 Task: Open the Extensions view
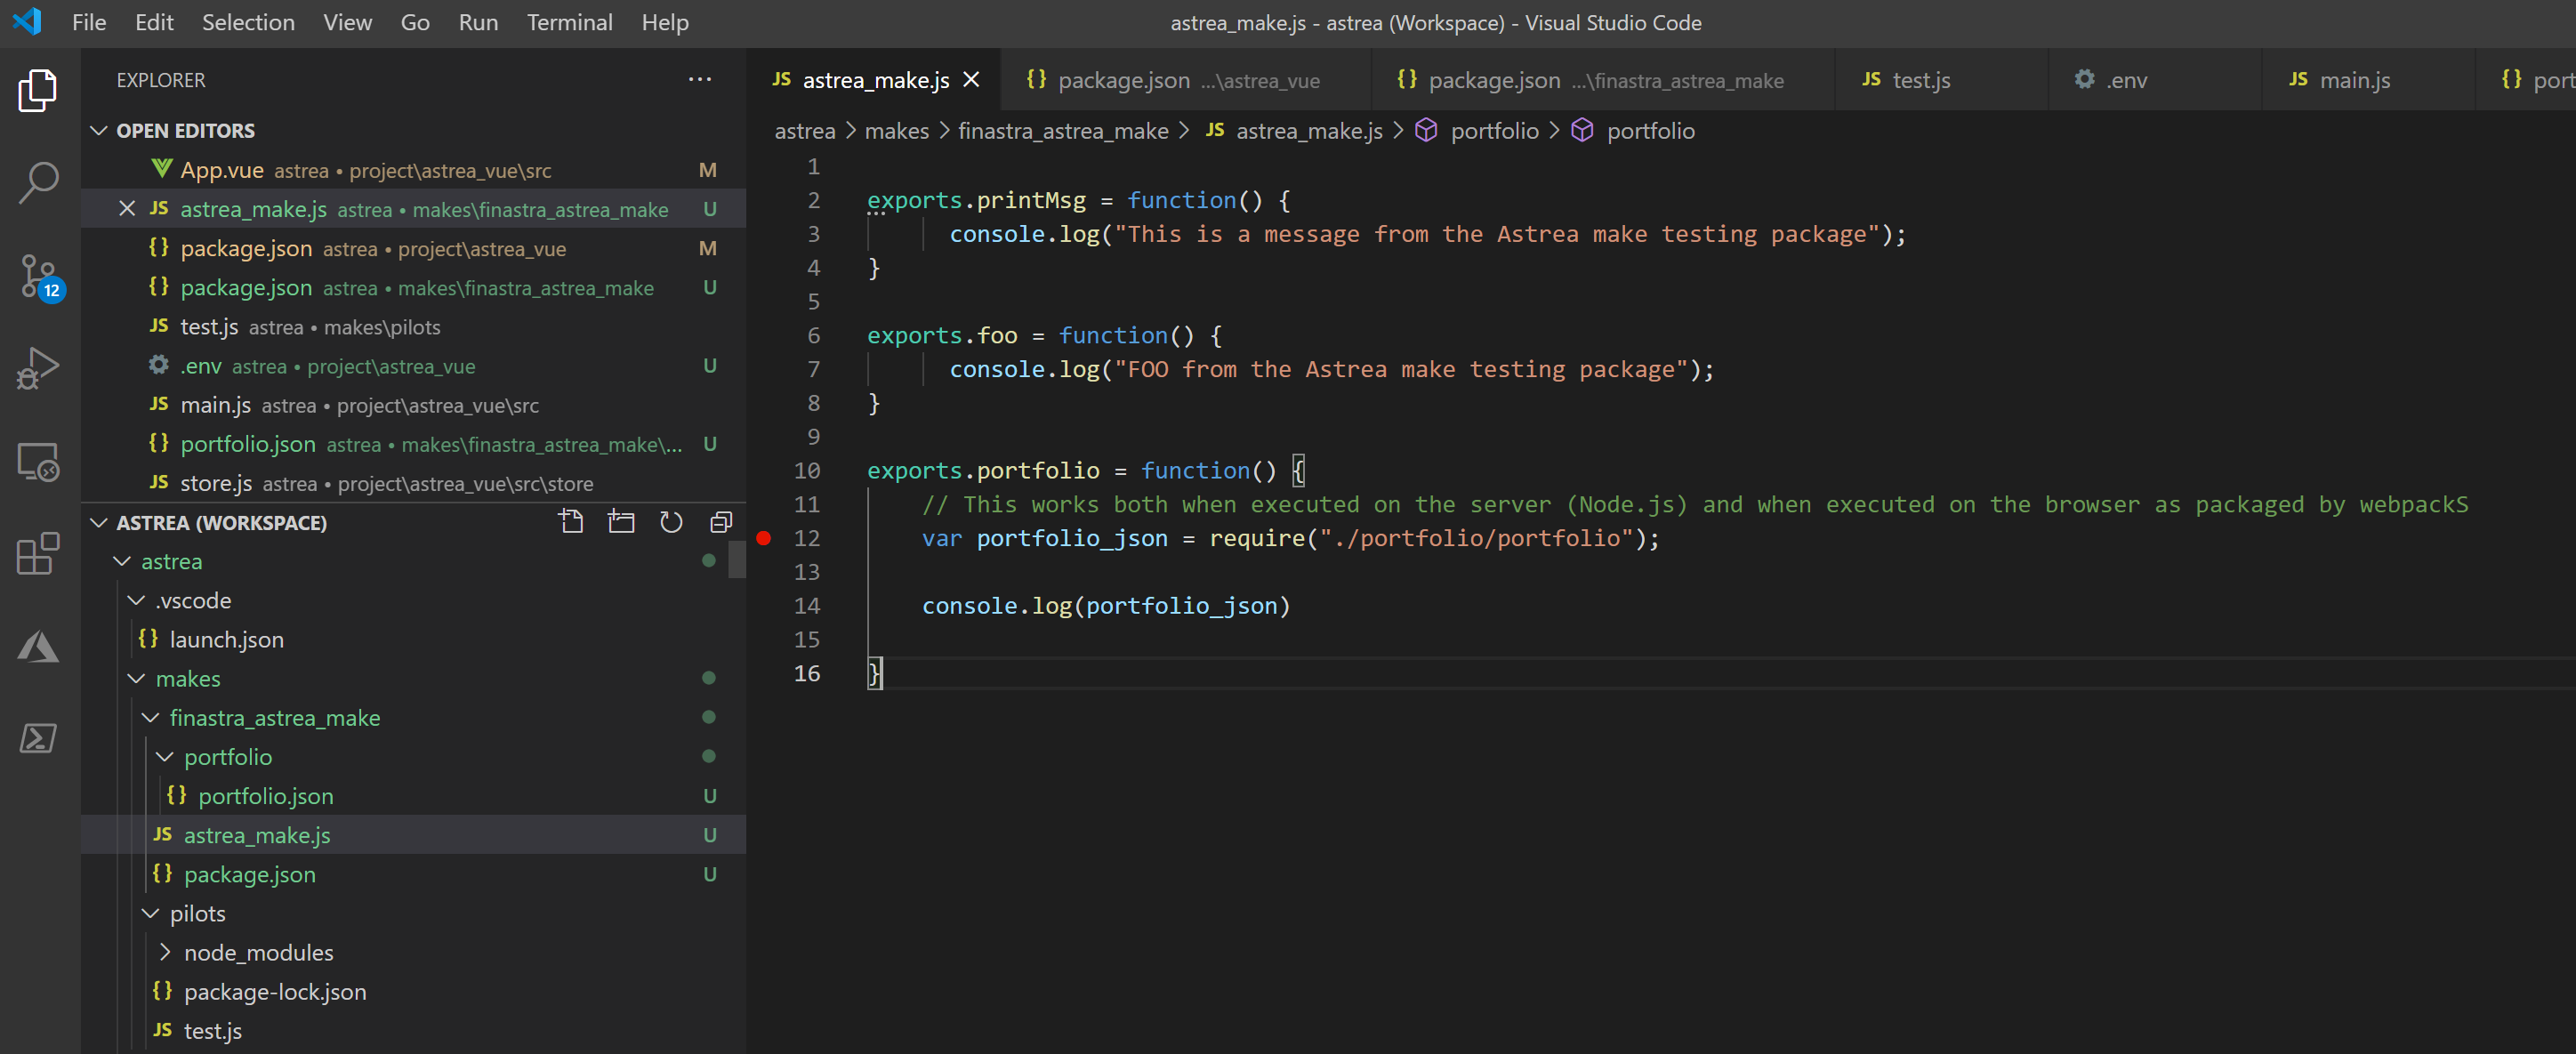coord(38,553)
